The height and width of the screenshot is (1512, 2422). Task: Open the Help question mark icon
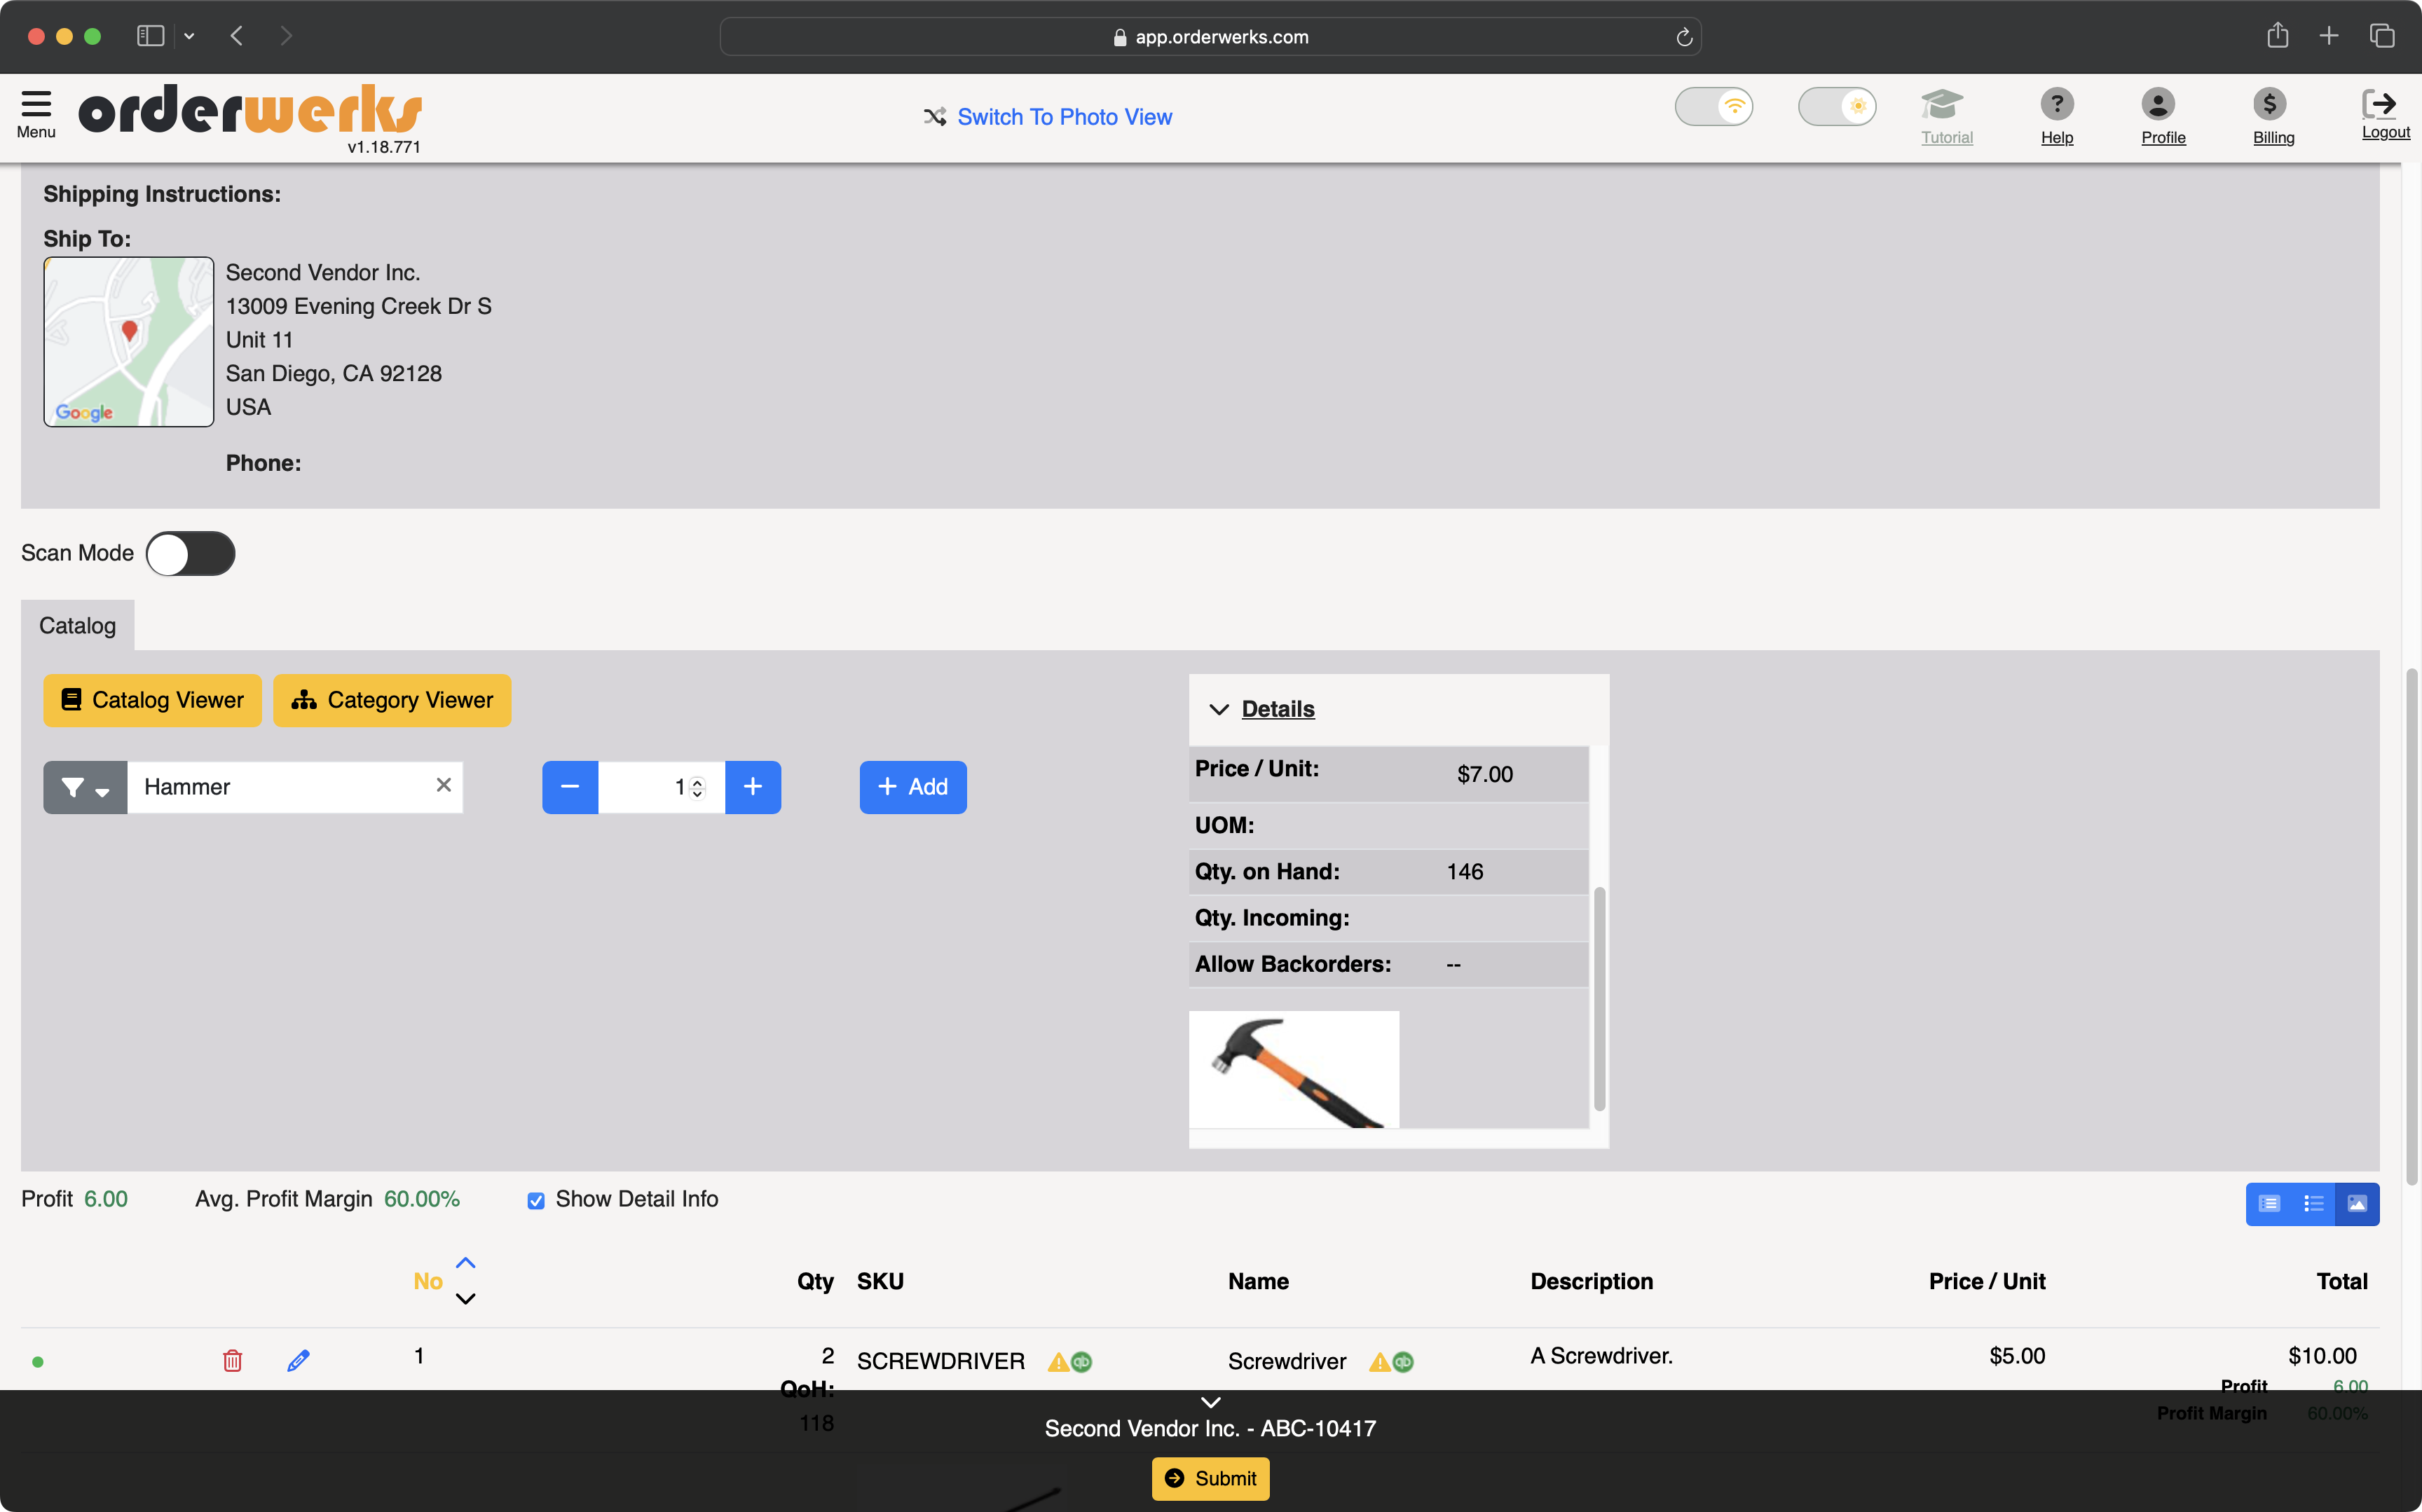pos(2057,104)
